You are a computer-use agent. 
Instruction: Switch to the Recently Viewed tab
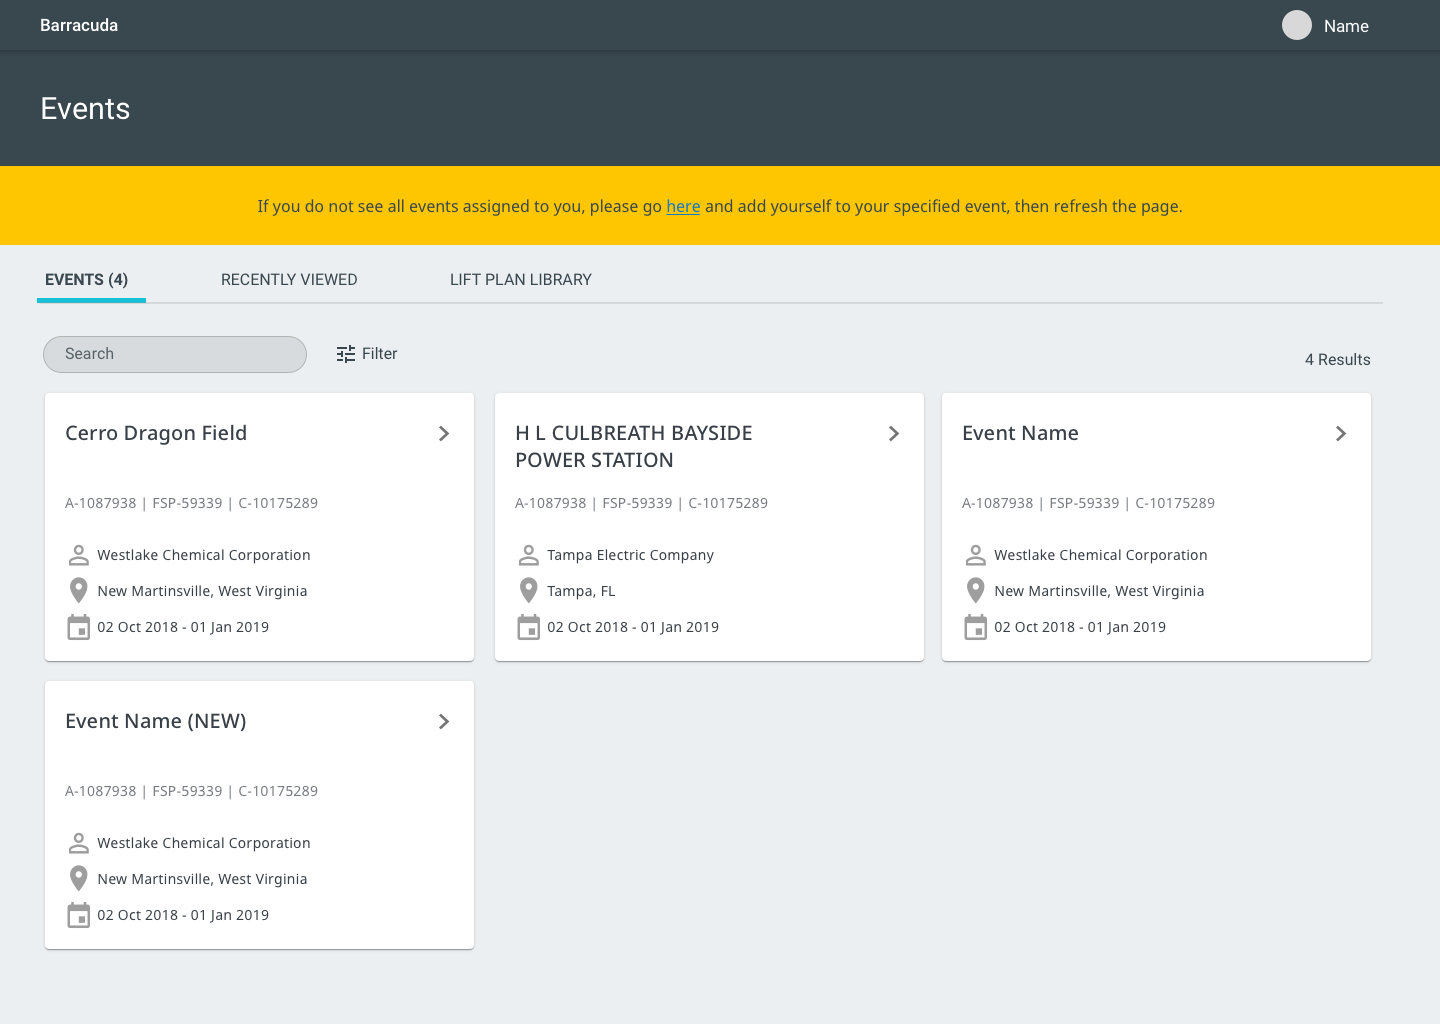tap(289, 280)
